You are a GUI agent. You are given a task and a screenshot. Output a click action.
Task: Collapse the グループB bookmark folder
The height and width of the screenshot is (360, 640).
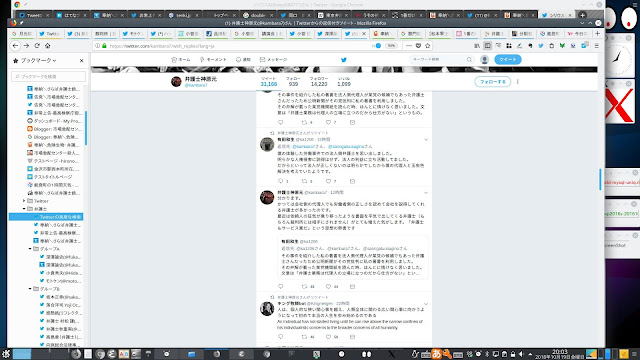click(30, 289)
